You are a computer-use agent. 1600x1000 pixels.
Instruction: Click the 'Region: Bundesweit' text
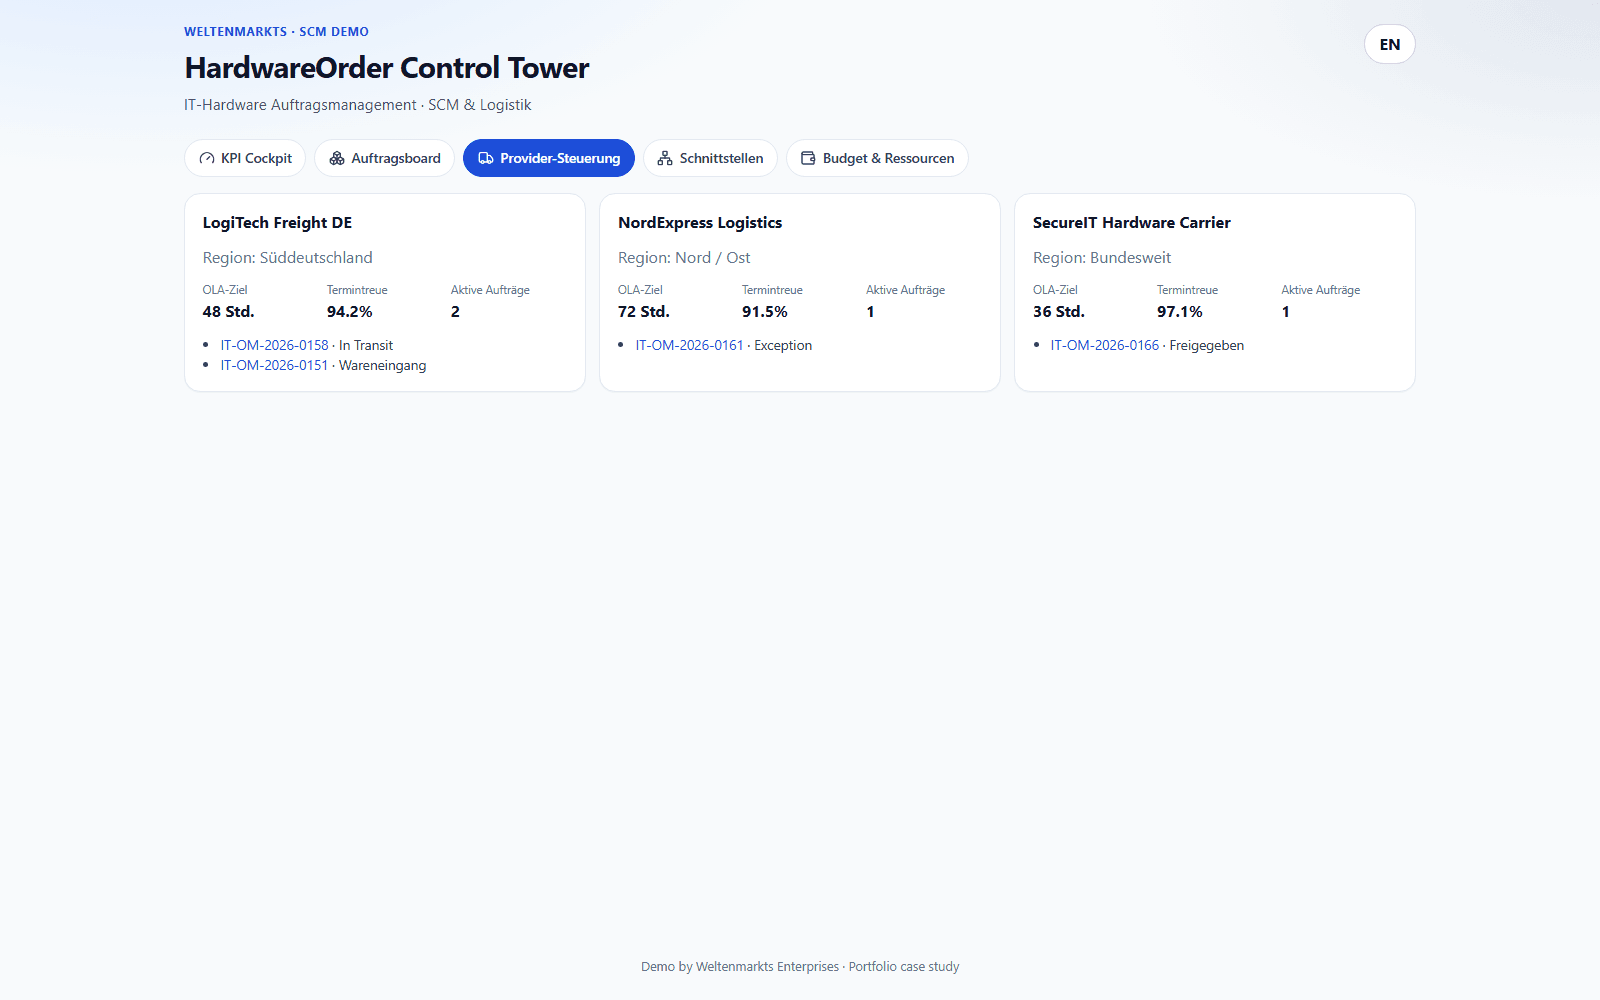coord(1102,258)
